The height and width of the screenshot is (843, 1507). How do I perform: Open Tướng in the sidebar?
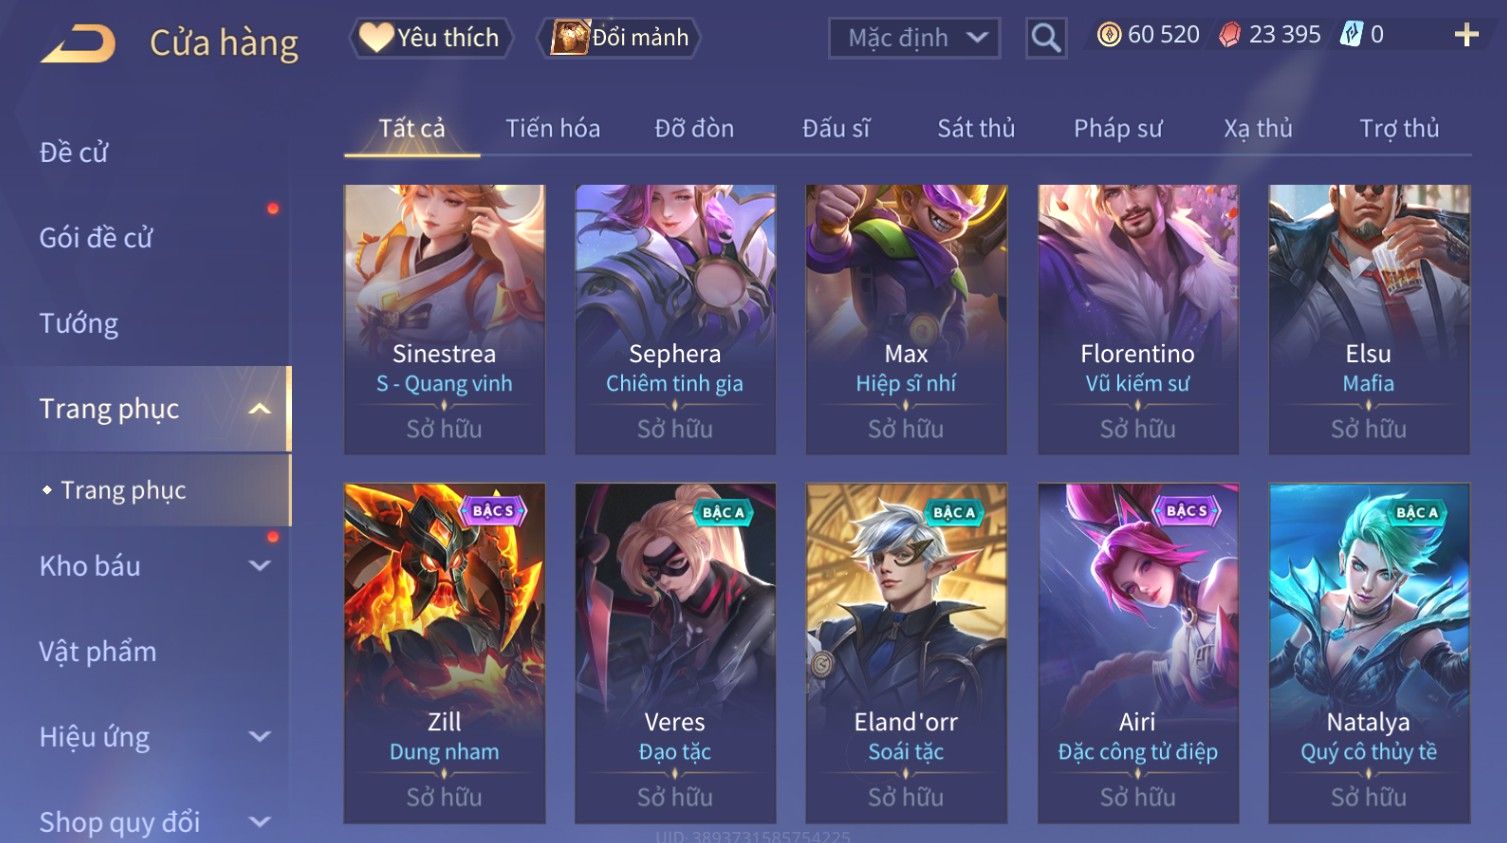[x=79, y=323]
